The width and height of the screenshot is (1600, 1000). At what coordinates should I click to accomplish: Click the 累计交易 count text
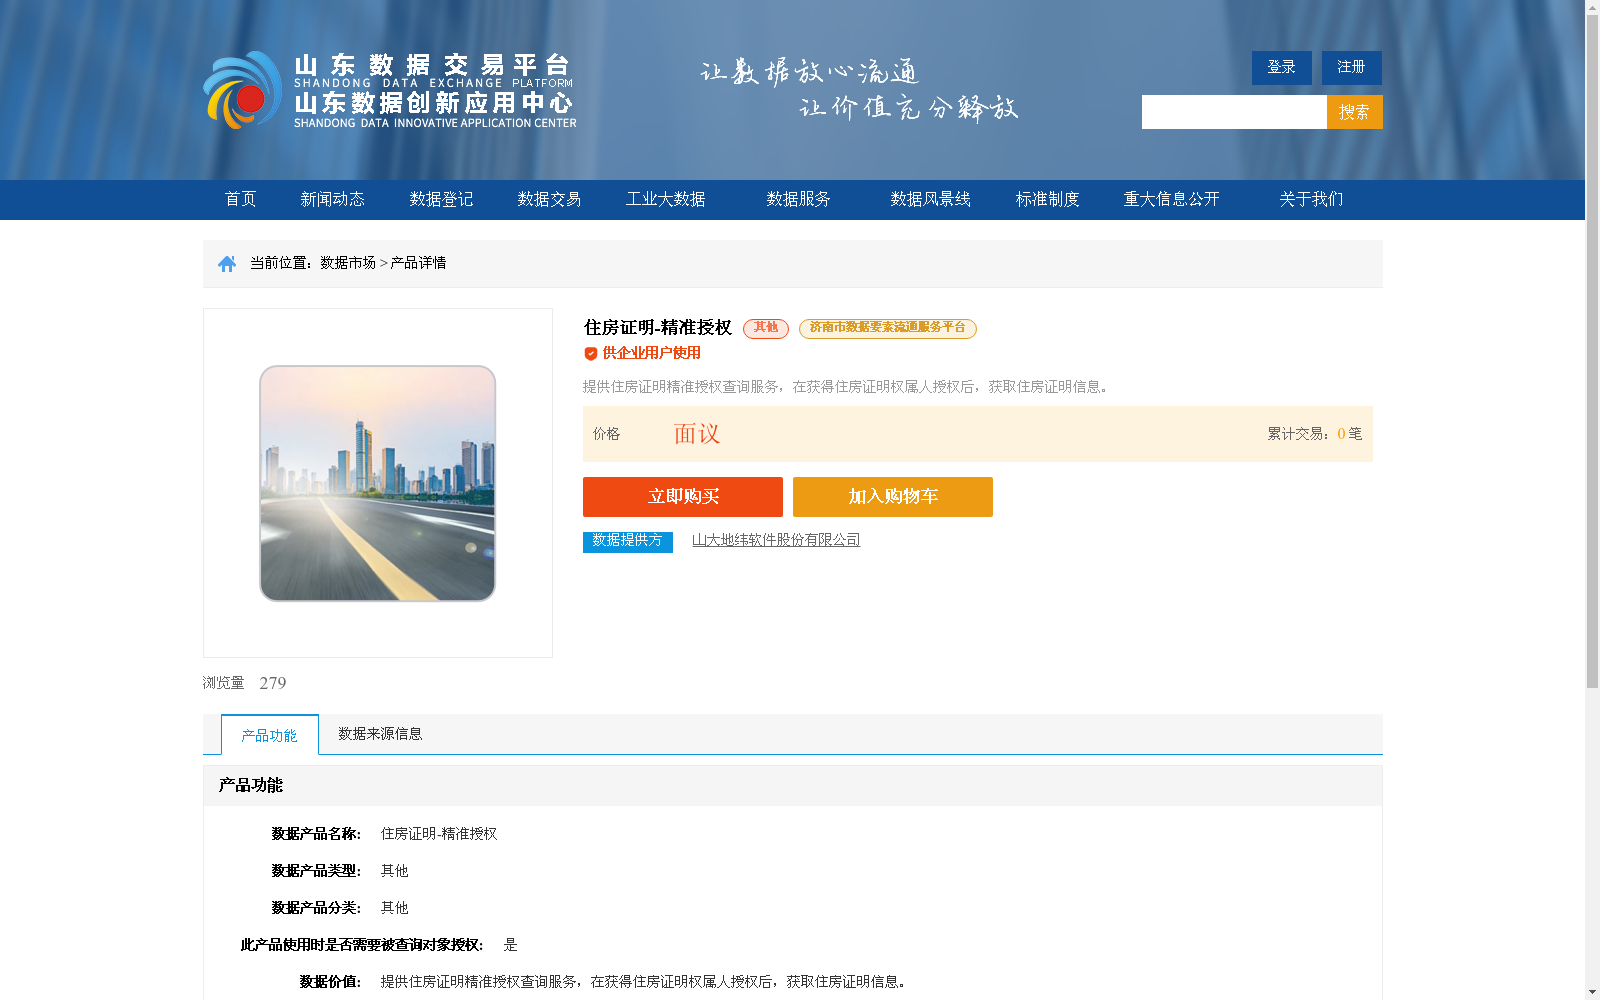[x=1314, y=434]
